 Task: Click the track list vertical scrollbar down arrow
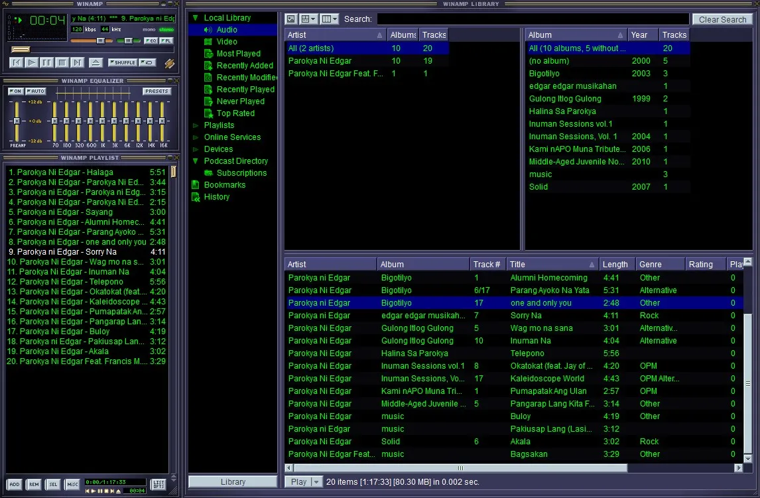click(x=747, y=458)
